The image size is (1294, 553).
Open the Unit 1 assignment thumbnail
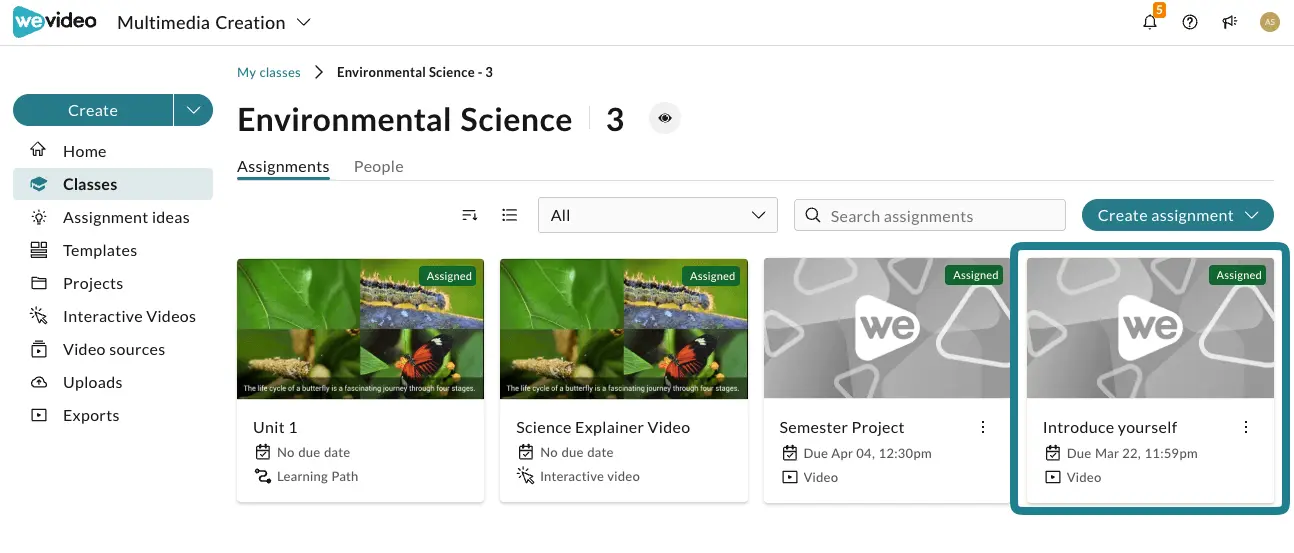(360, 329)
